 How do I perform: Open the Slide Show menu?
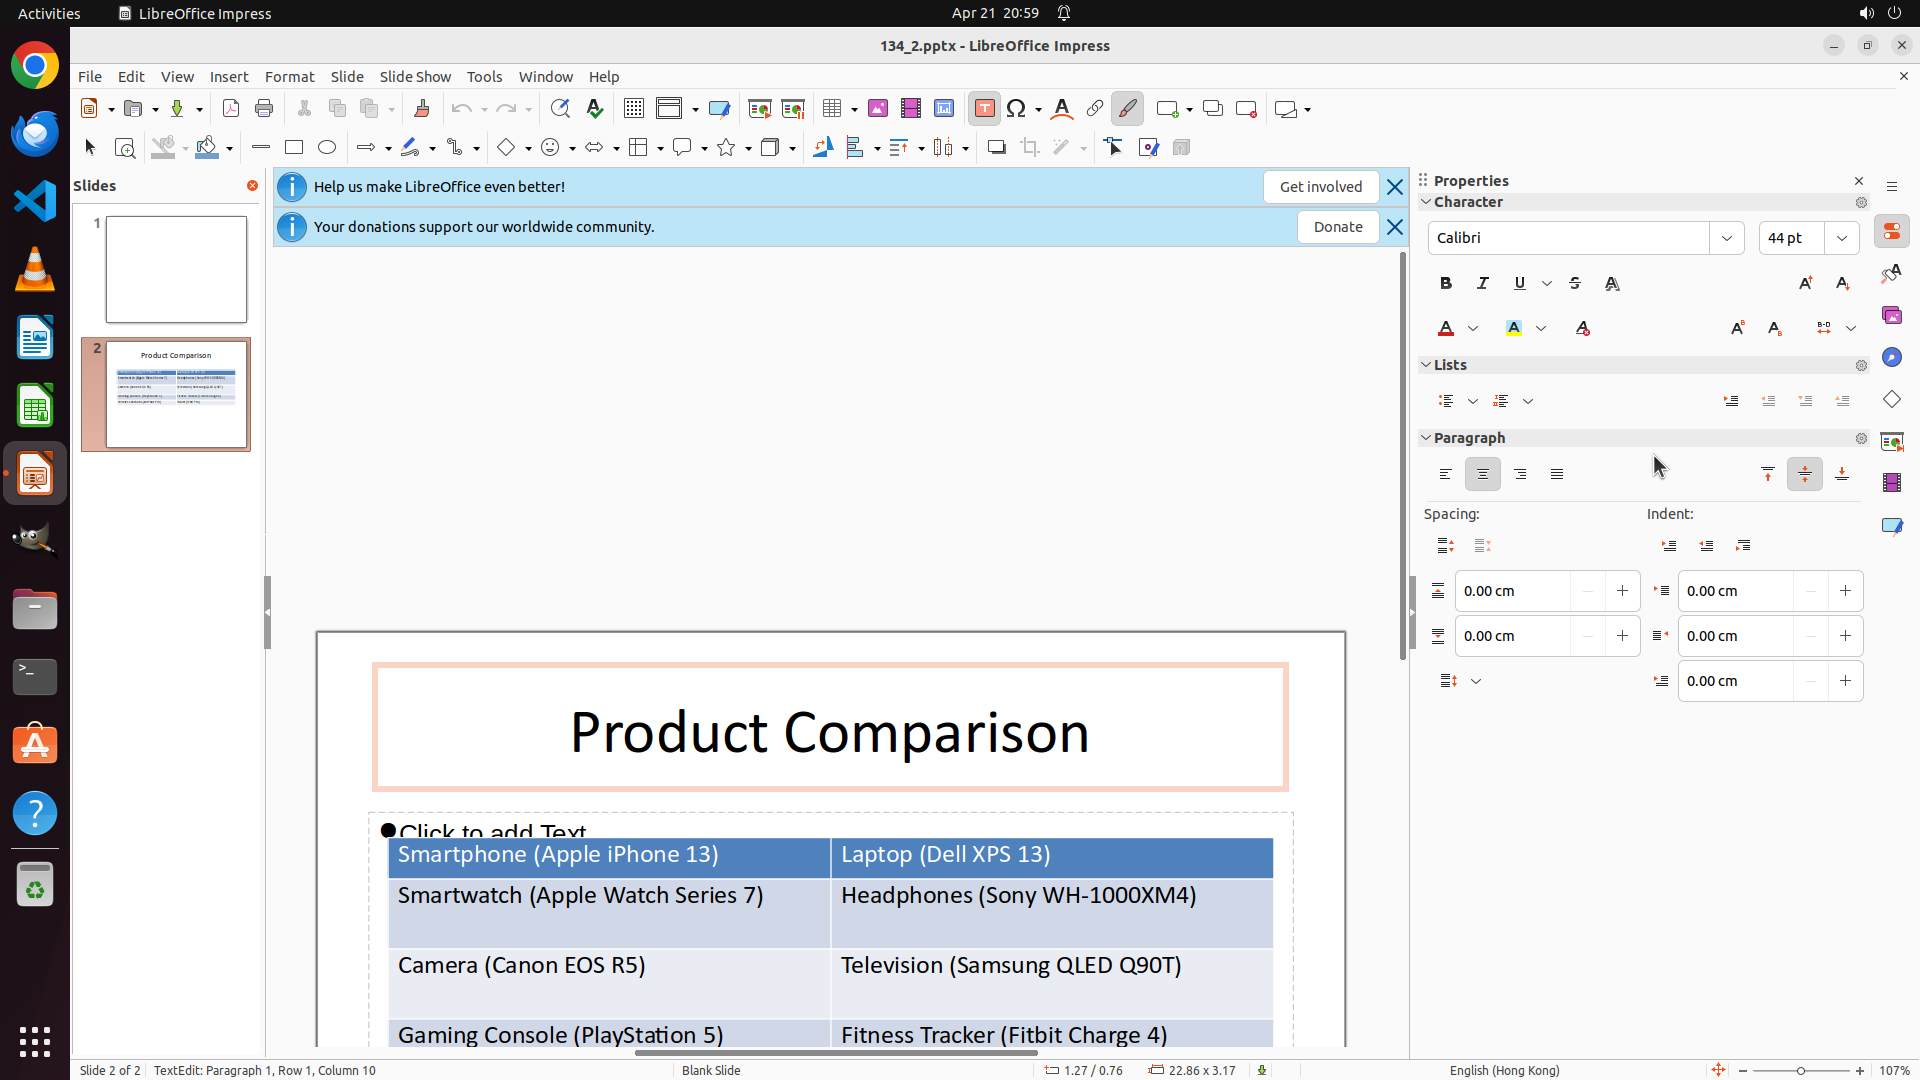point(415,77)
